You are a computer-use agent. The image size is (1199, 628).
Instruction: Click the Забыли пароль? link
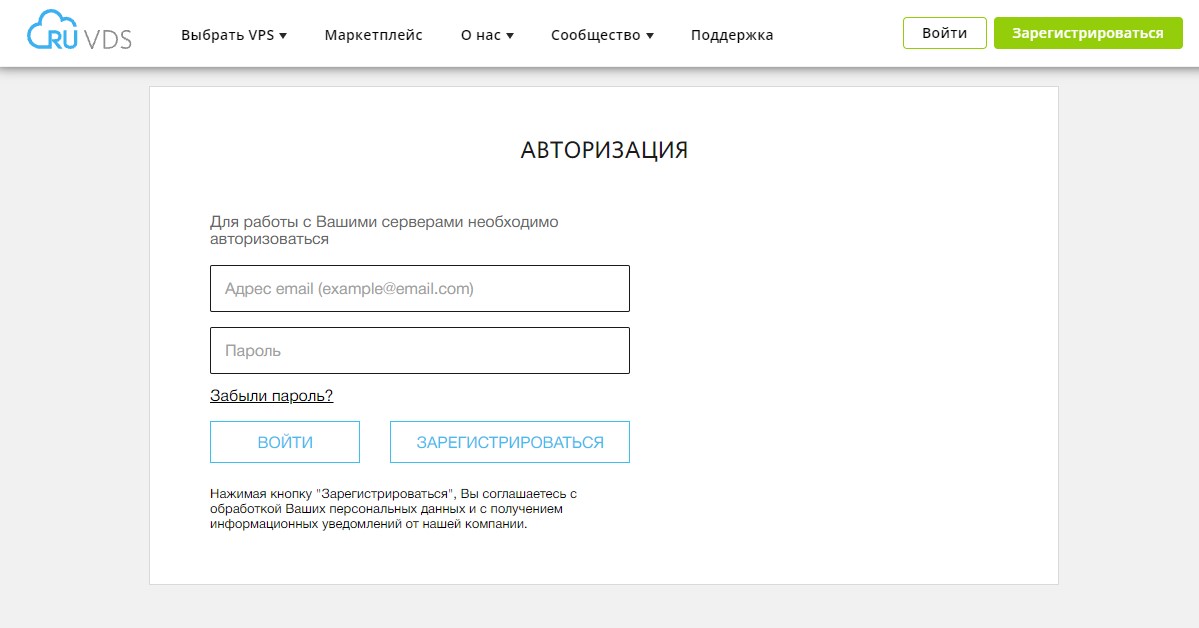pyautogui.click(x=270, y=395)
